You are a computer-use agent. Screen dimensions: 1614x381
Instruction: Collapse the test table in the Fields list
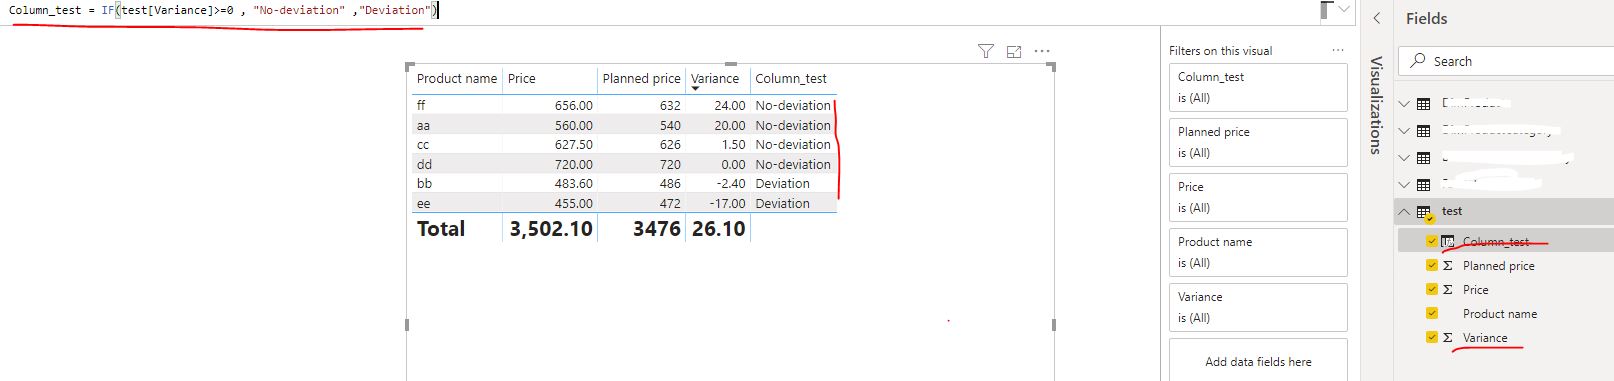tap(1404, 211)
